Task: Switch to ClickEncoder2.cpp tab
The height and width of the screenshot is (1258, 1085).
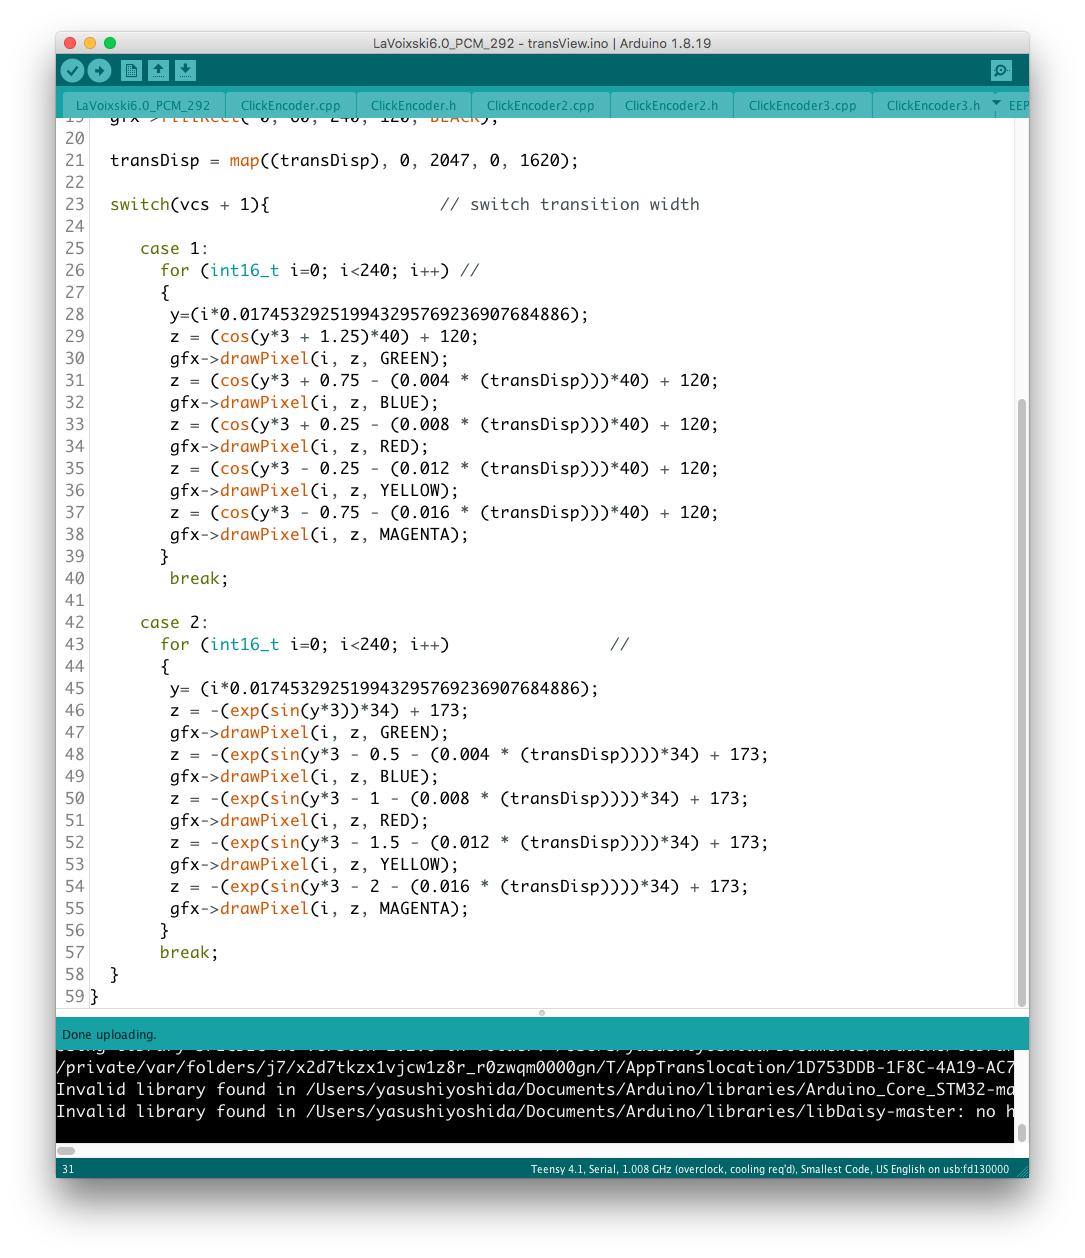Action: coord(540,105)
